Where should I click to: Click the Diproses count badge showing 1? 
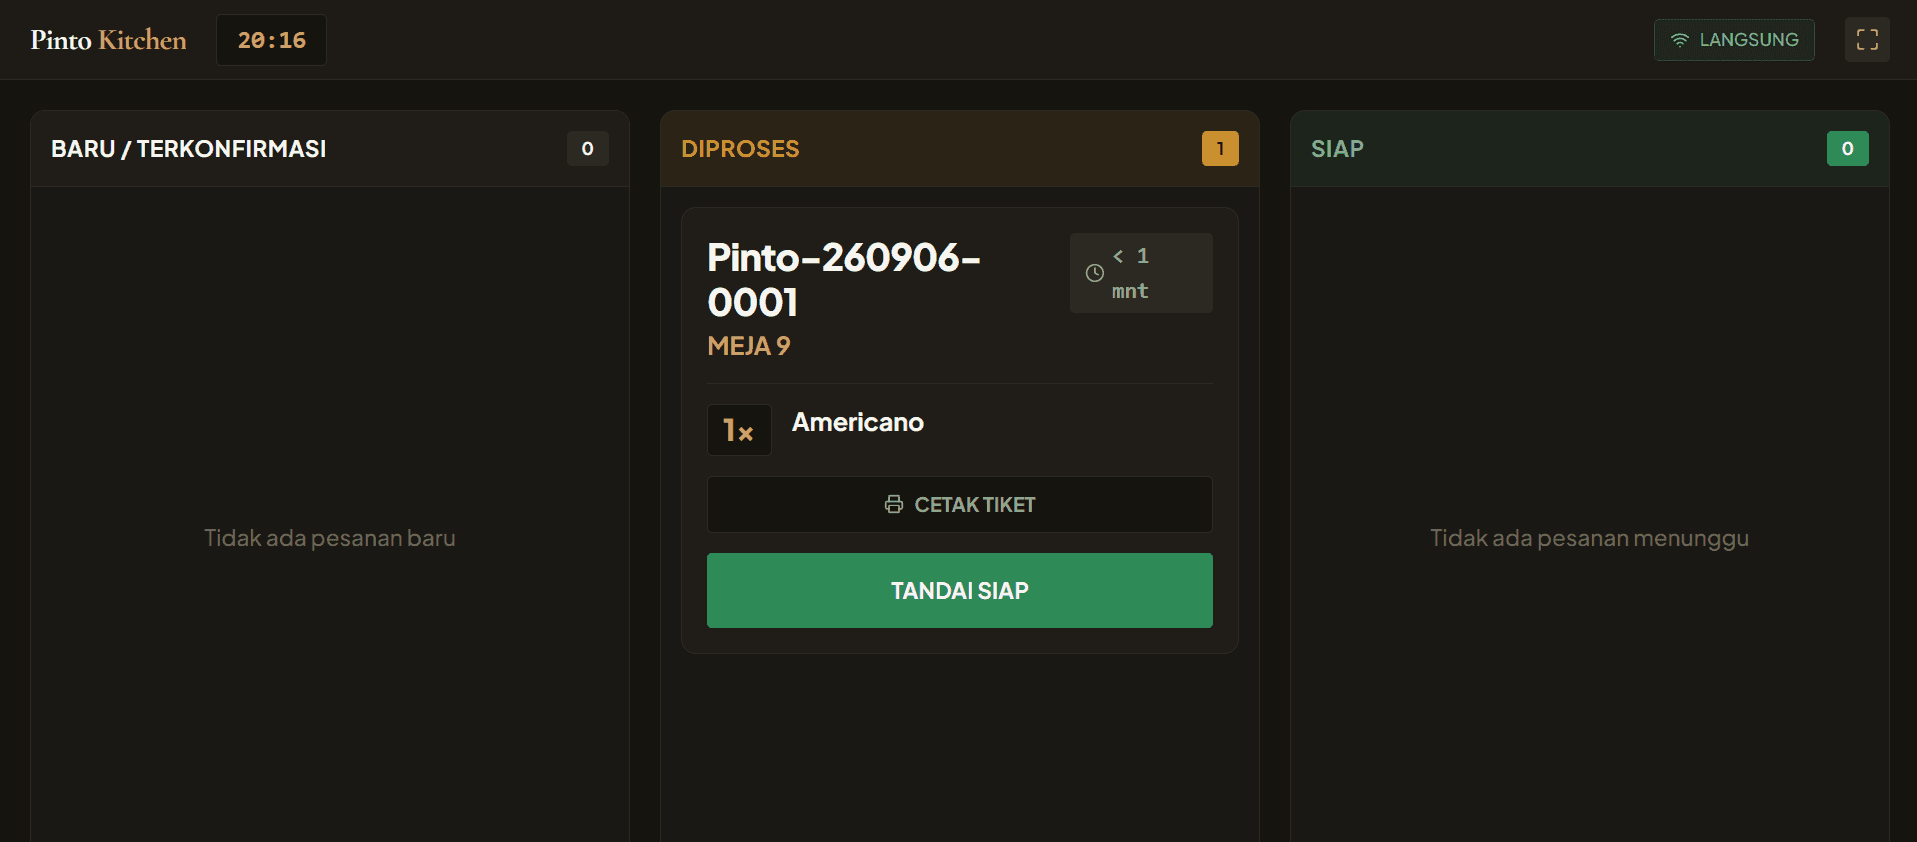pyautogui.click(x=1220, y=149)
